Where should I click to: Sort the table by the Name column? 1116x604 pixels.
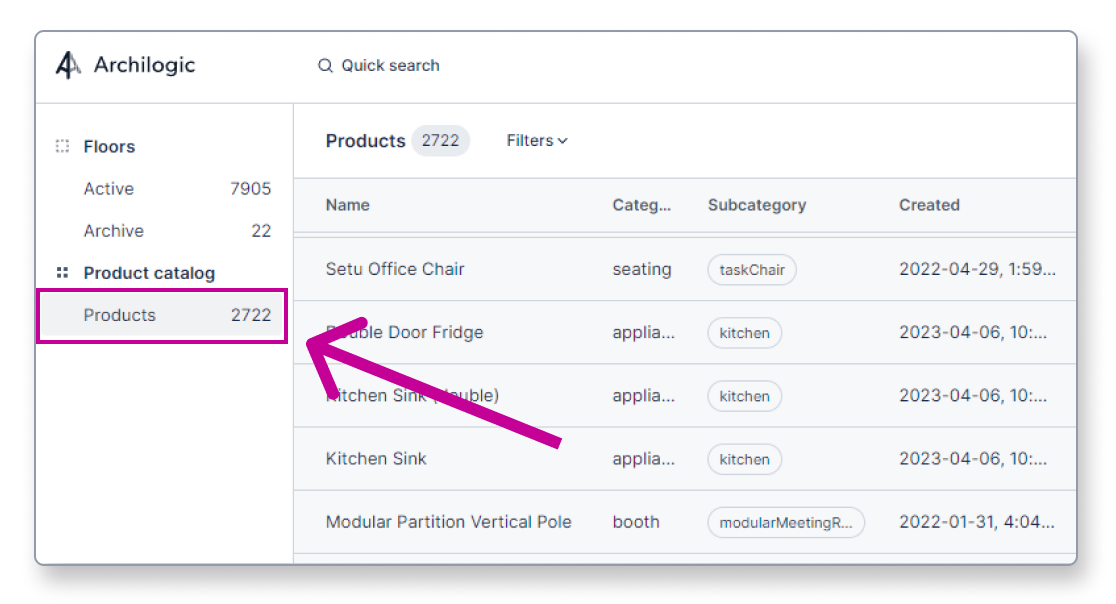point(346,205)
